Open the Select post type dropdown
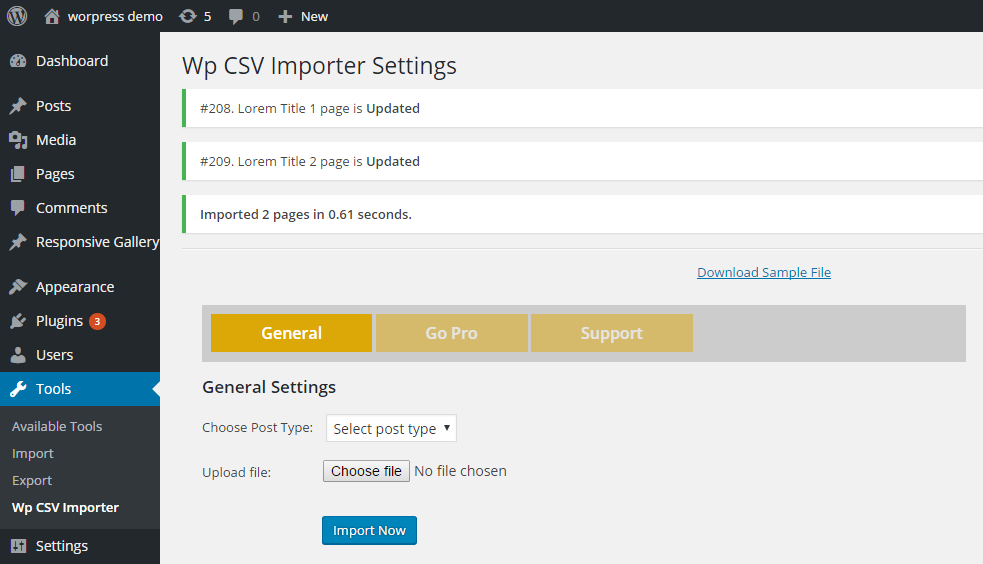 pyautogui.click(x=391, y=428)
